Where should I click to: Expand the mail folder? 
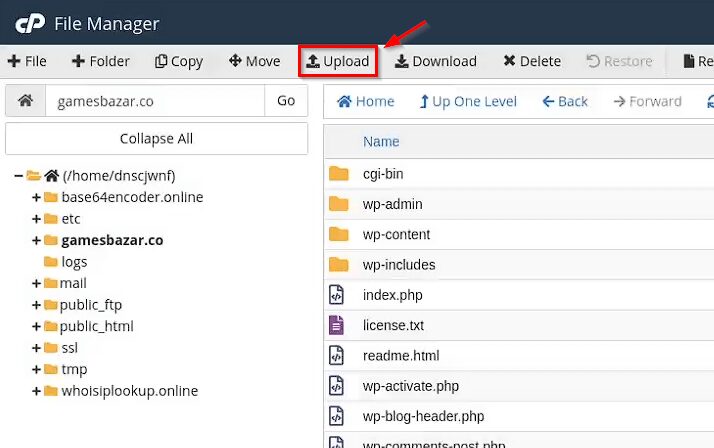coord(36,283)
